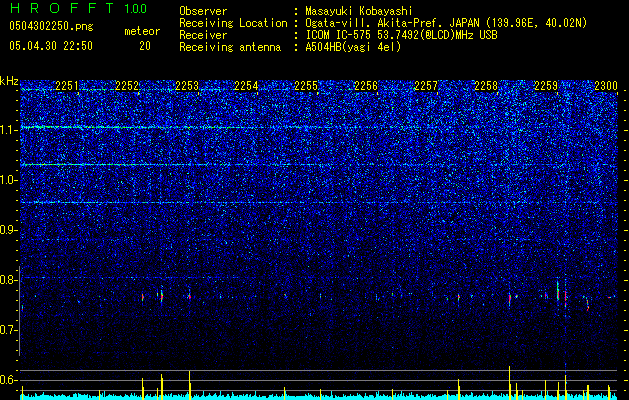Screen dimensions: 629x400
Task: Click the "Receiving Location" label
Action: click(233, 23)
